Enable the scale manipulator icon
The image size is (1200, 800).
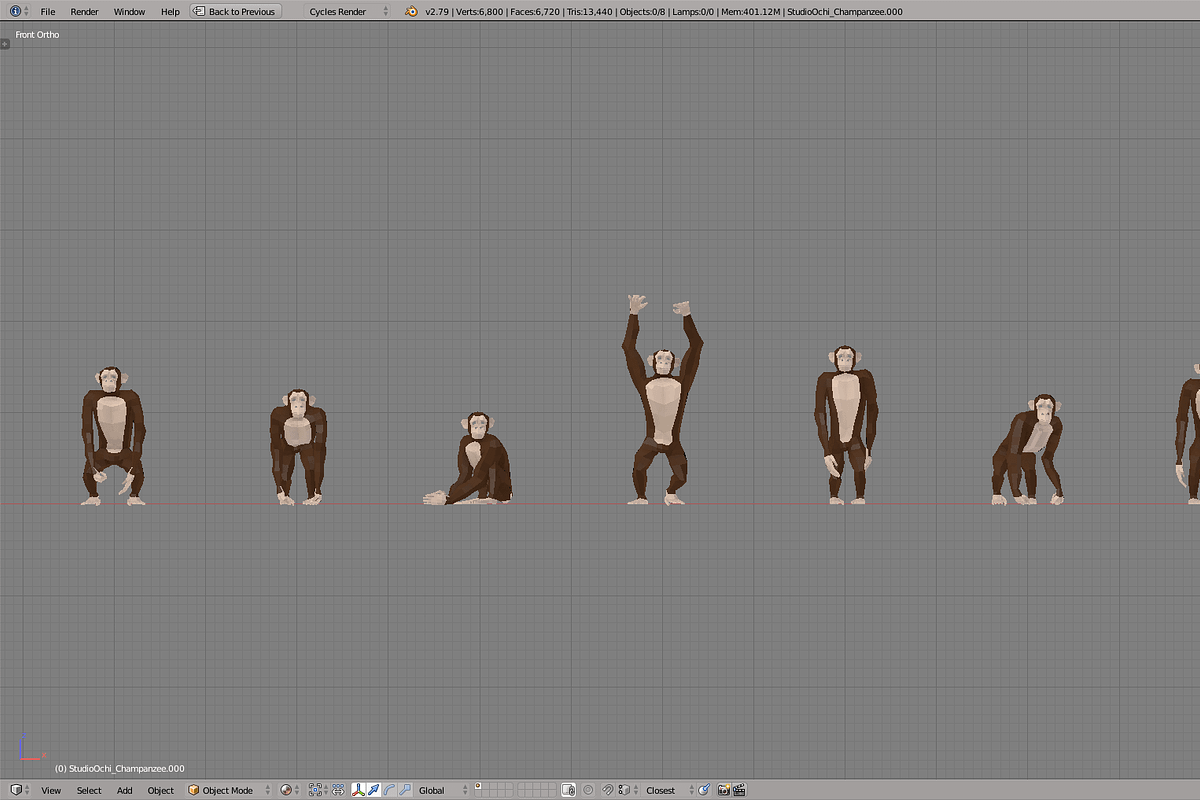pos(405,790)
